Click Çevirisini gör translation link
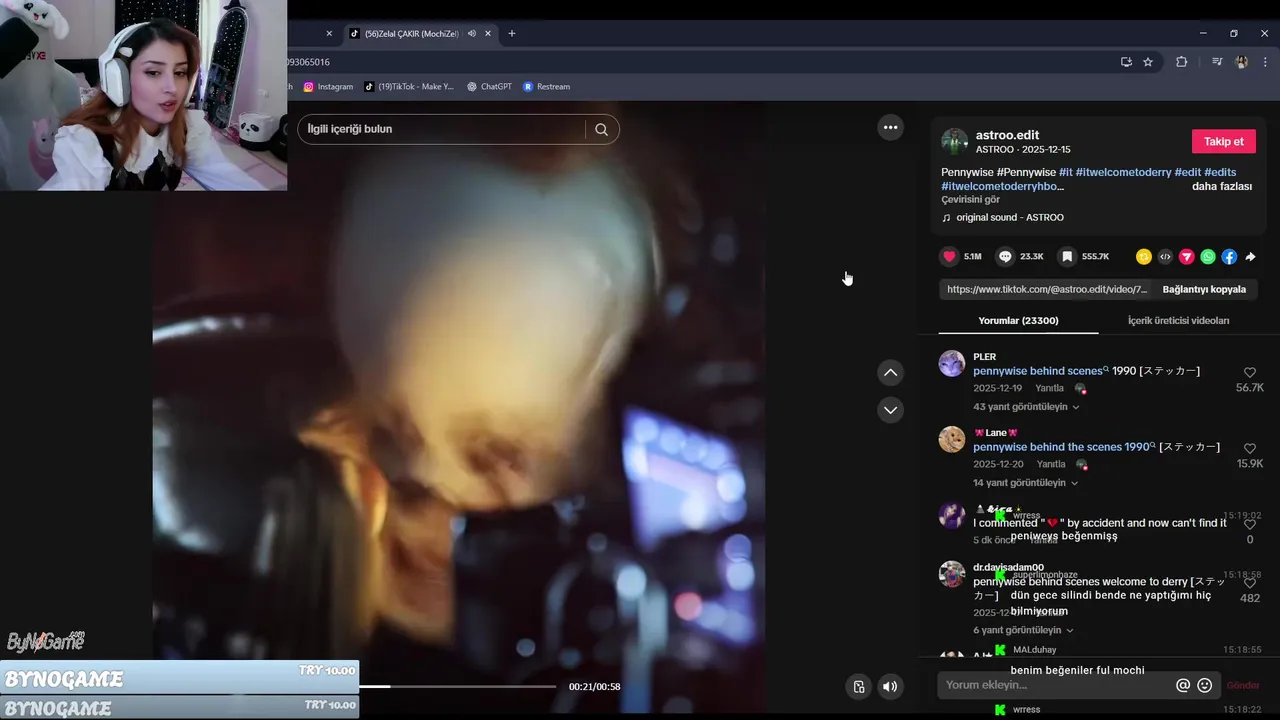The width and height of the screenshot is (1280, 720). point(970,200)
